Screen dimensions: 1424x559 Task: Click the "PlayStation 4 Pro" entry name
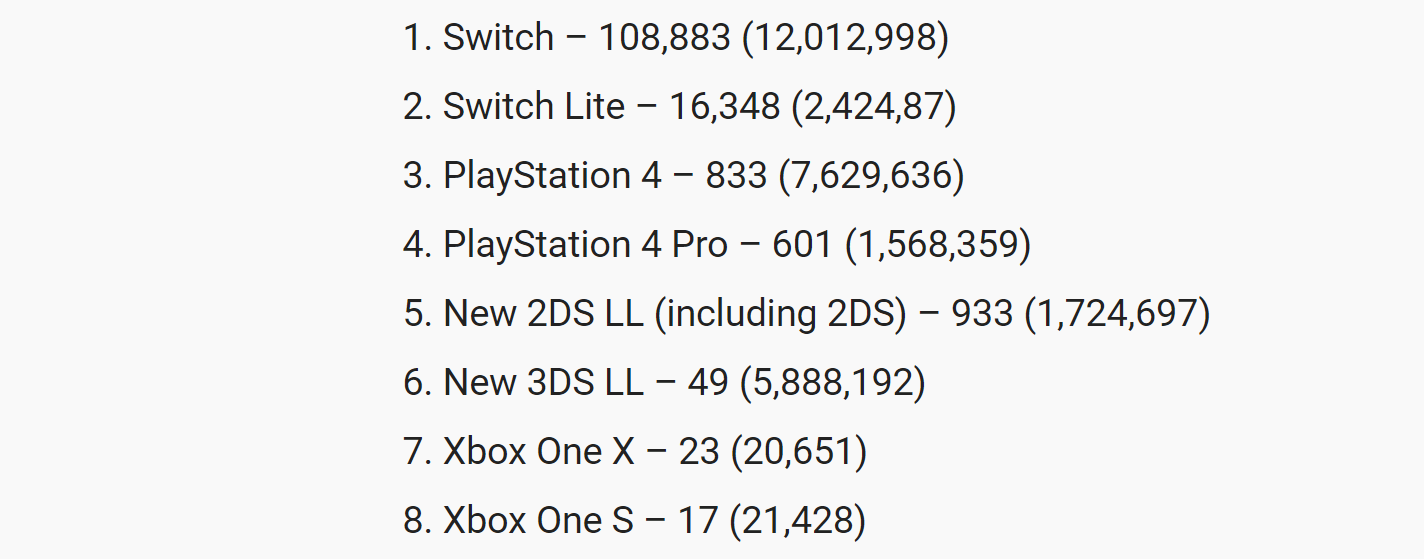point(585,244)
